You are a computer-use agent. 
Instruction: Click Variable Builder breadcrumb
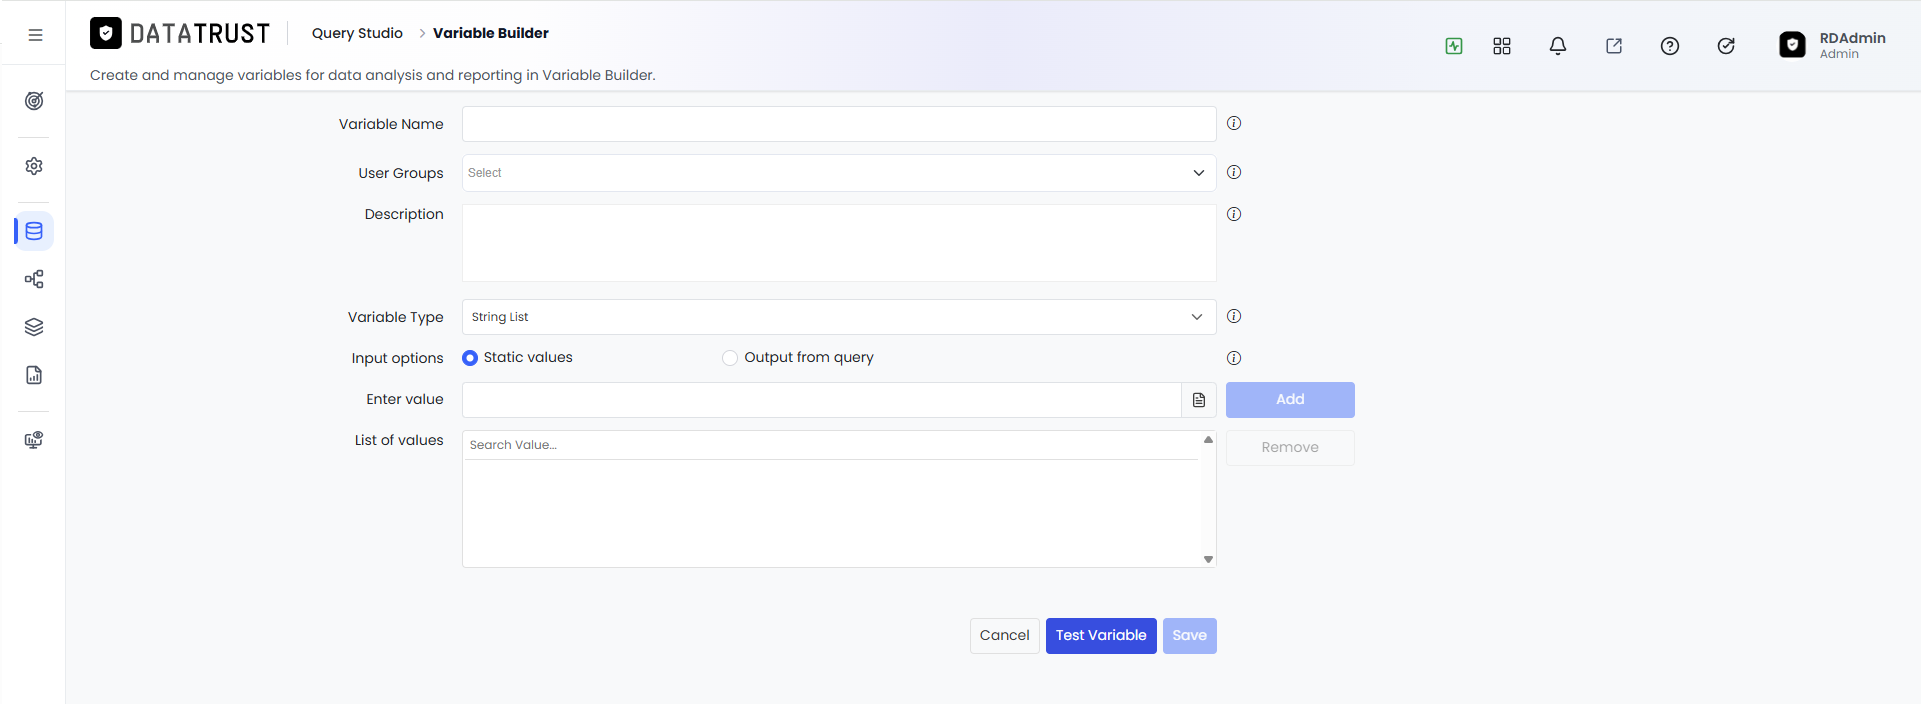coord(491,33)
